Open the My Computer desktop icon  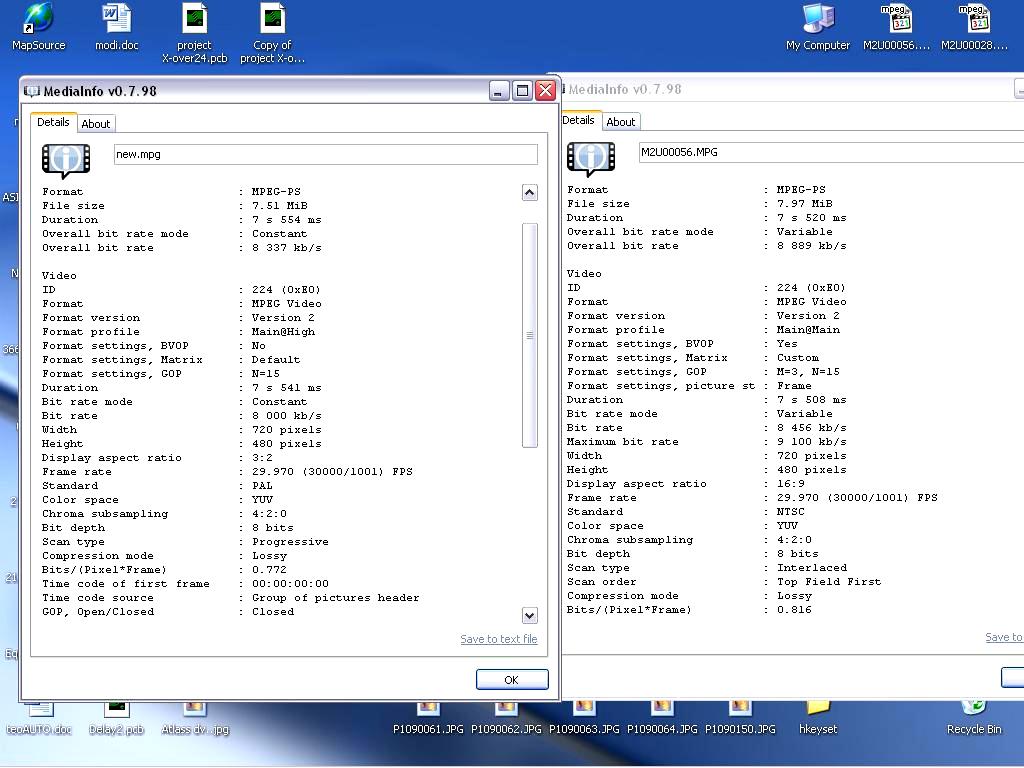pos(818,20)
